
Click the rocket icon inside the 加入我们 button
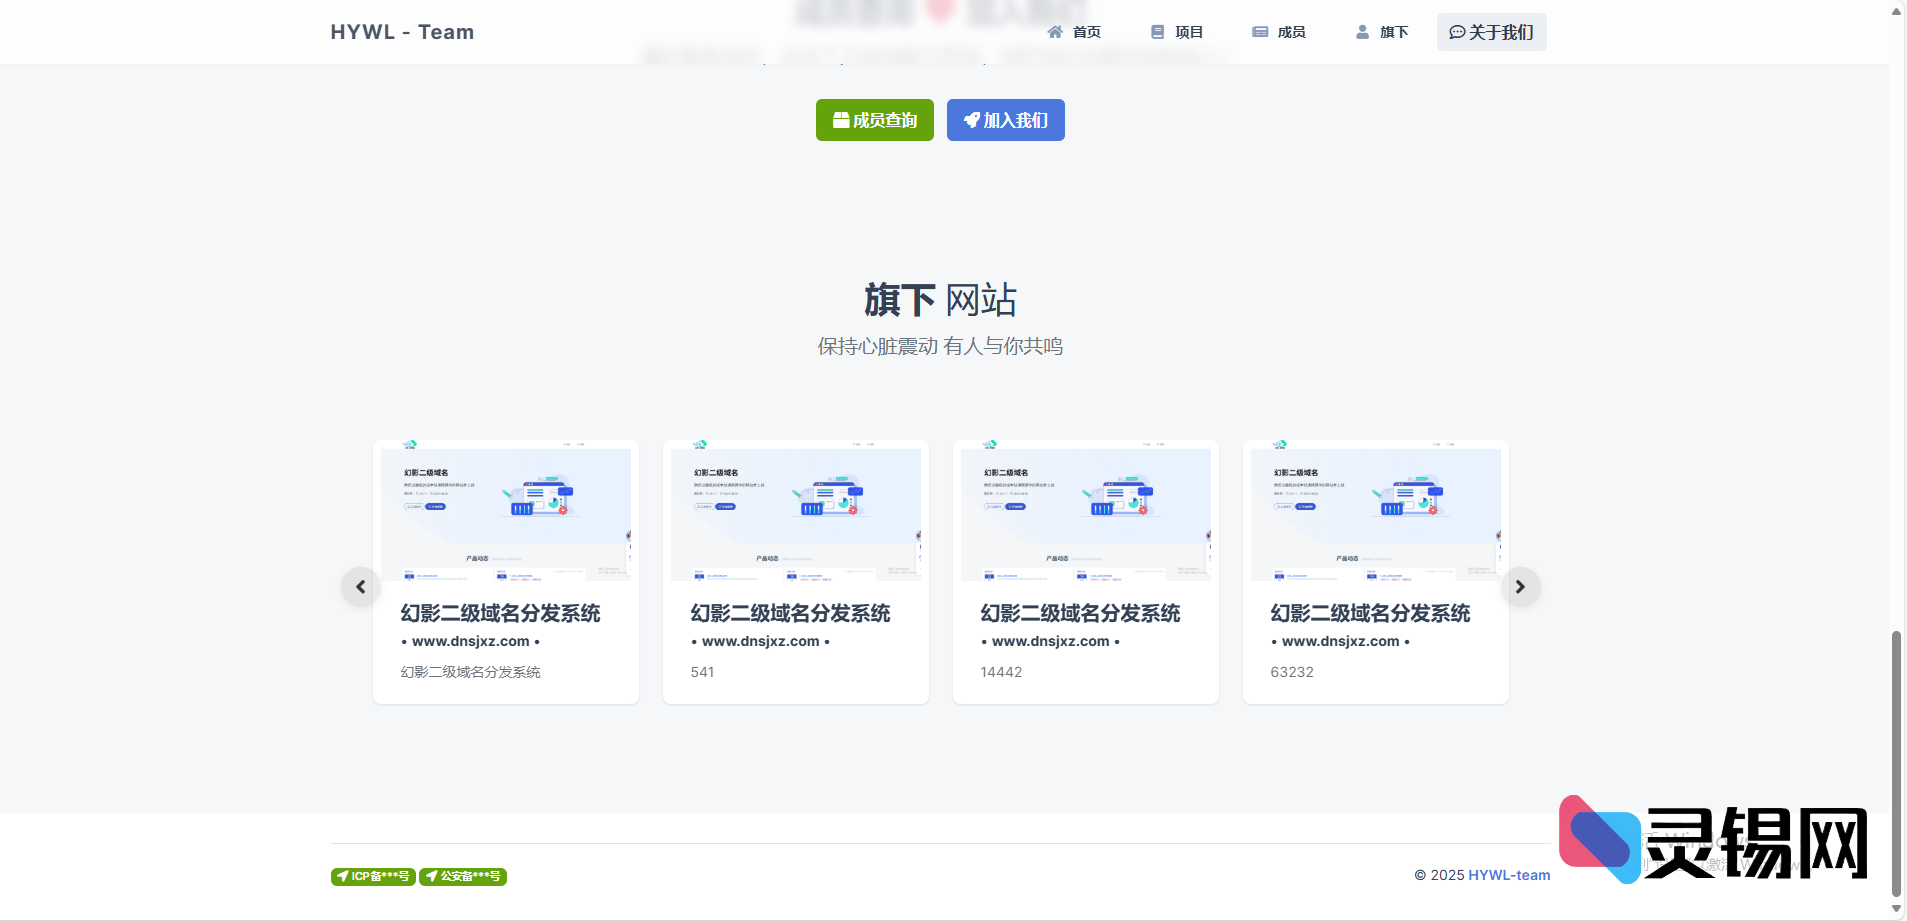[972, 119]
